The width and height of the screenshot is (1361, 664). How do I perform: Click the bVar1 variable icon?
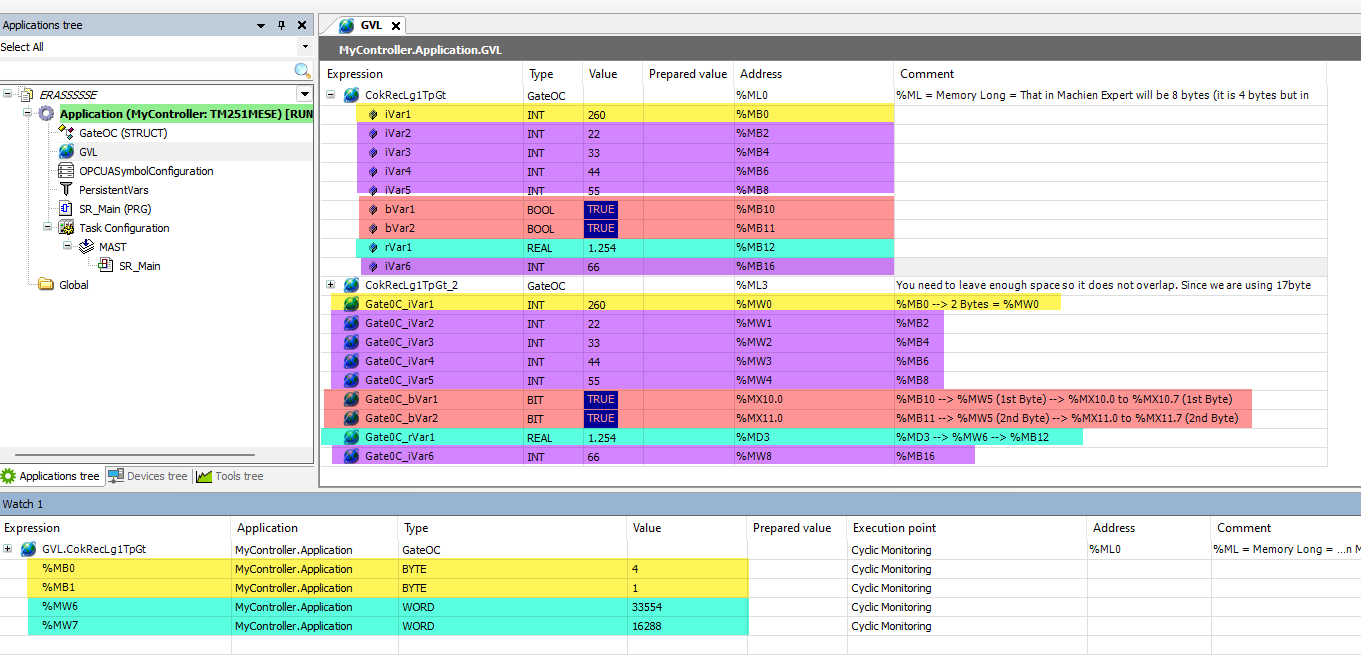[x=373, y=209]
